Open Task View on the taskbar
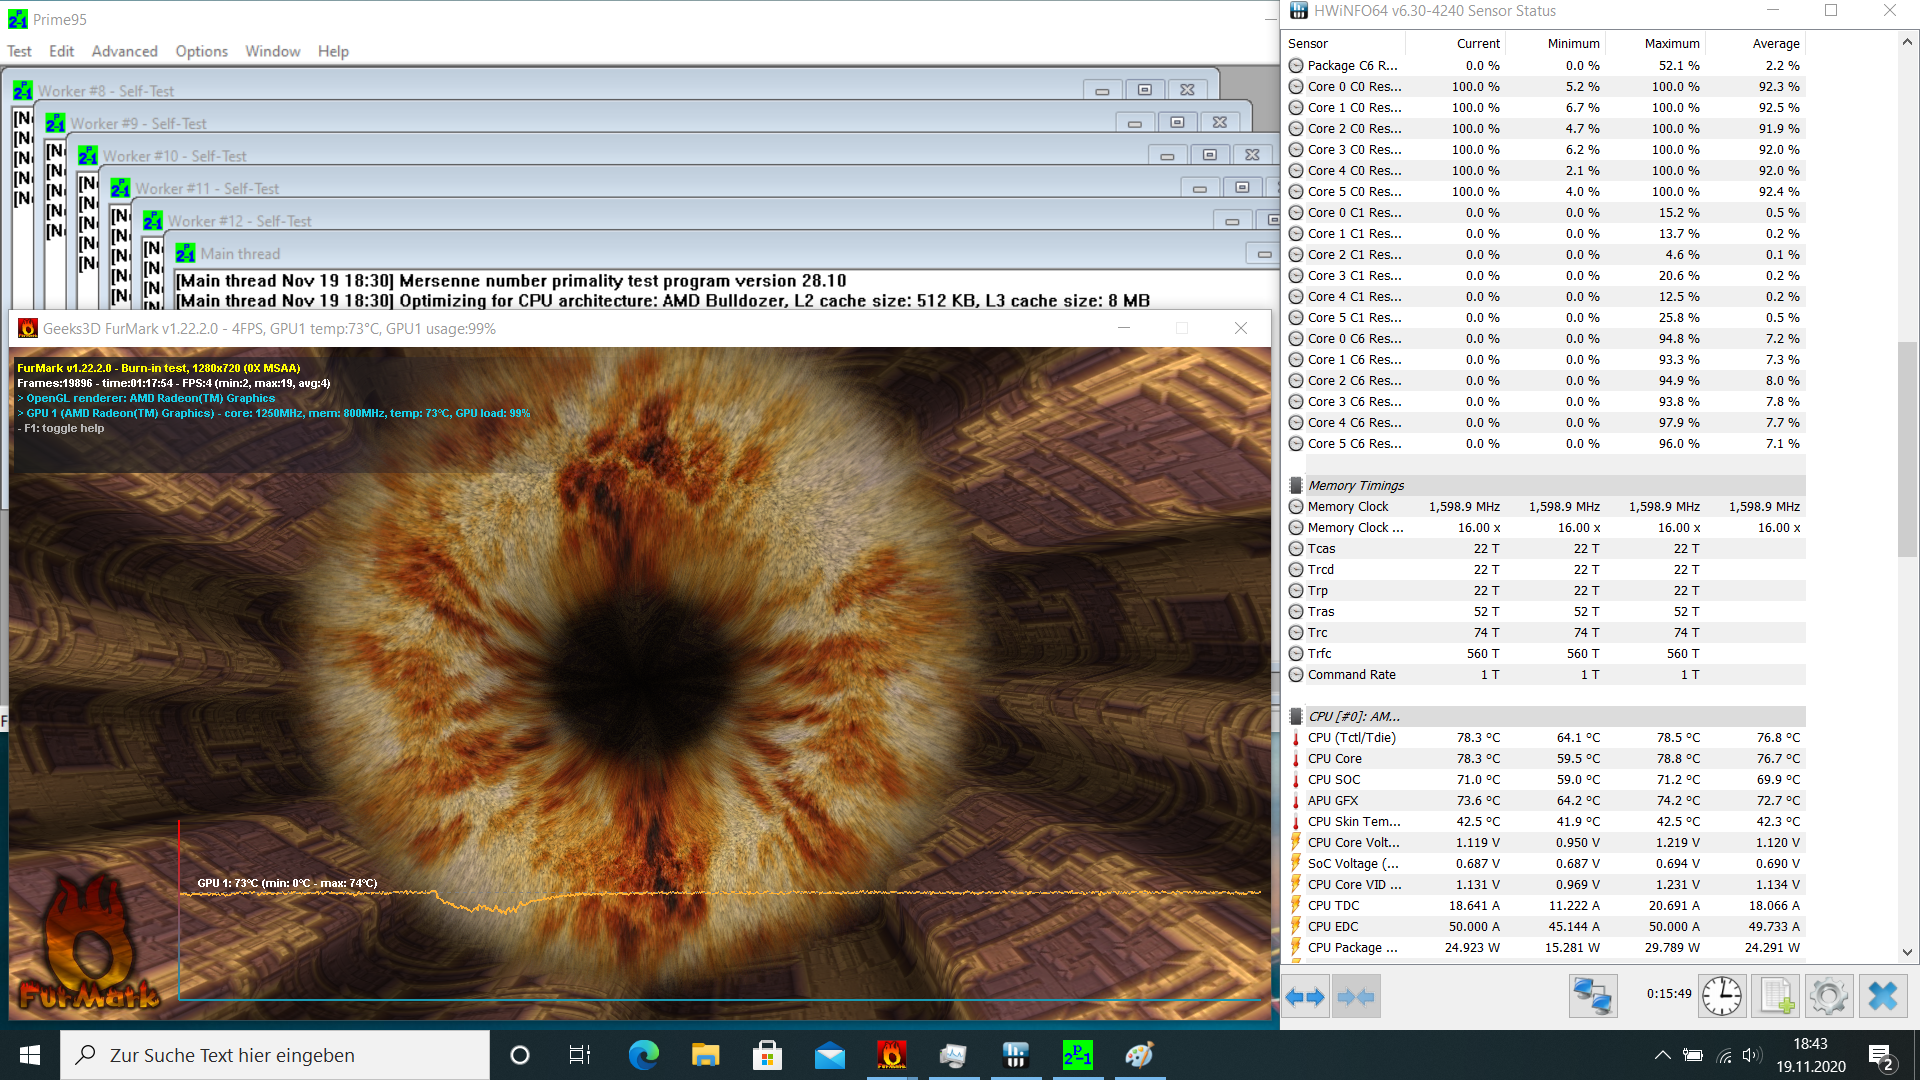This screenshot has height=1080, width=1920. [x=580, y=1055]
